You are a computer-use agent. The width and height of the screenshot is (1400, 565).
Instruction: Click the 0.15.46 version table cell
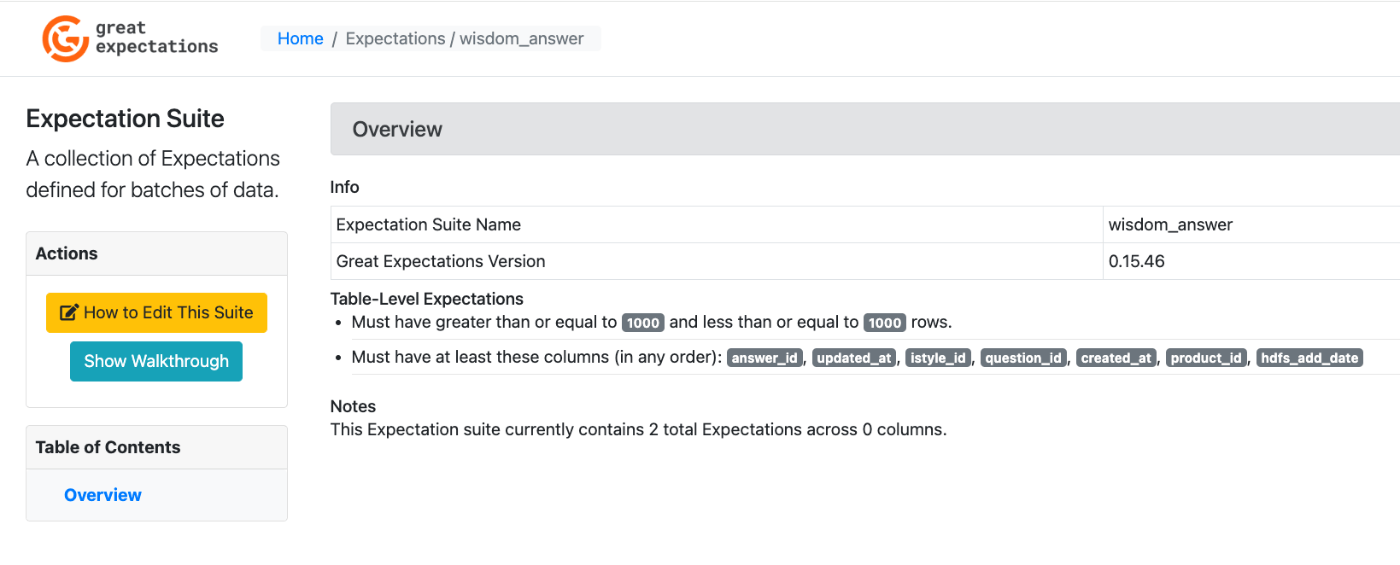tap(1250, 262)
